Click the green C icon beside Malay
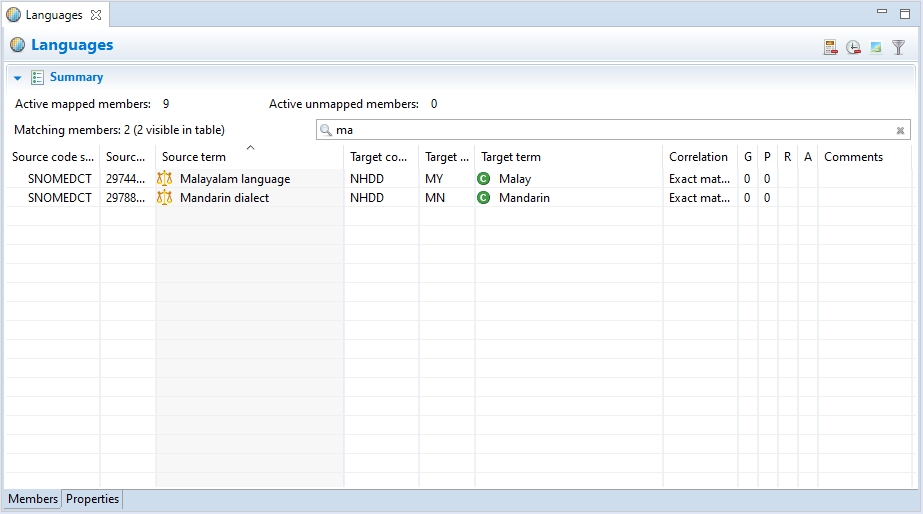 484,179
